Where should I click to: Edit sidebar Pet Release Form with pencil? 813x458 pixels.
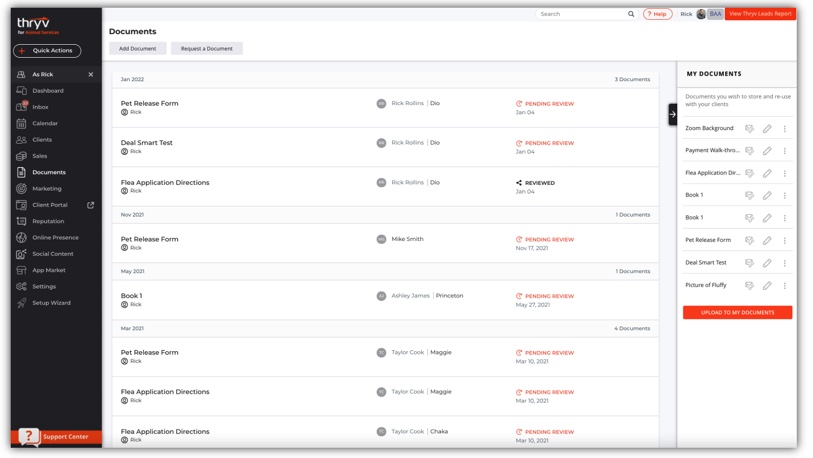767,241
